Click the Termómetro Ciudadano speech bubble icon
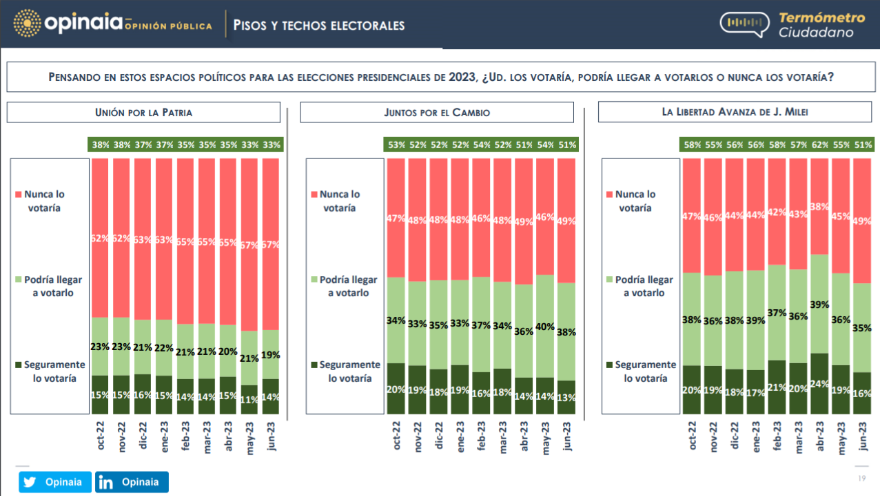Viewport: 880px width, 496px height. point(748,24)
